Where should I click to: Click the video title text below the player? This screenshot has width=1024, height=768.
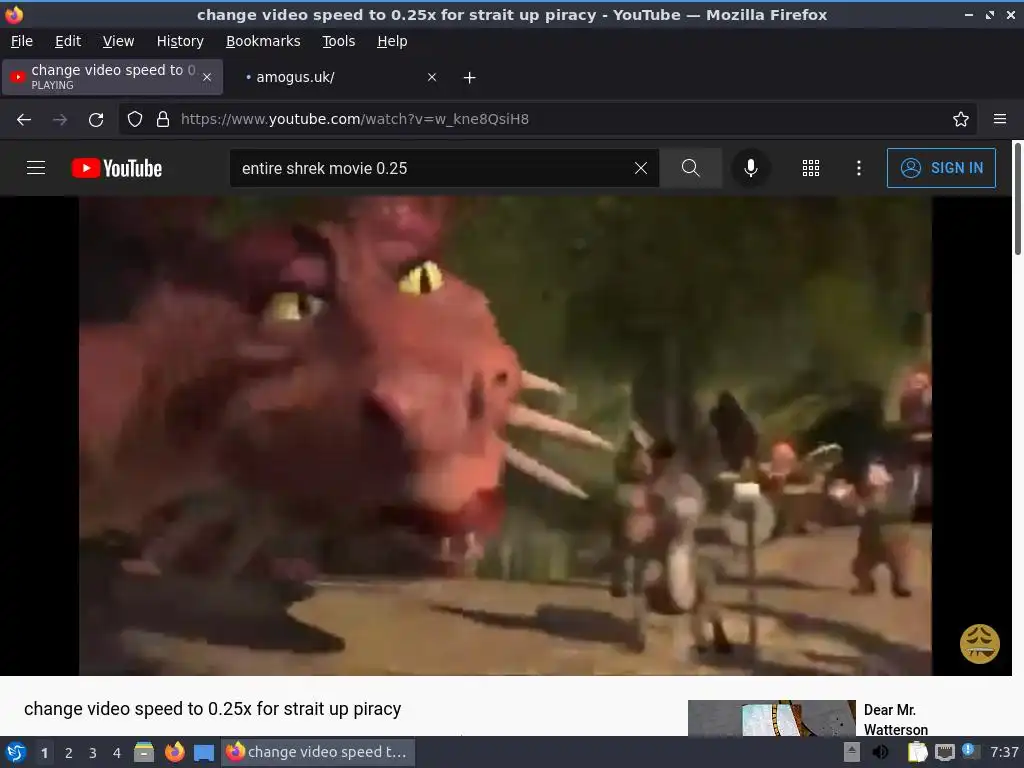(212, 709)
